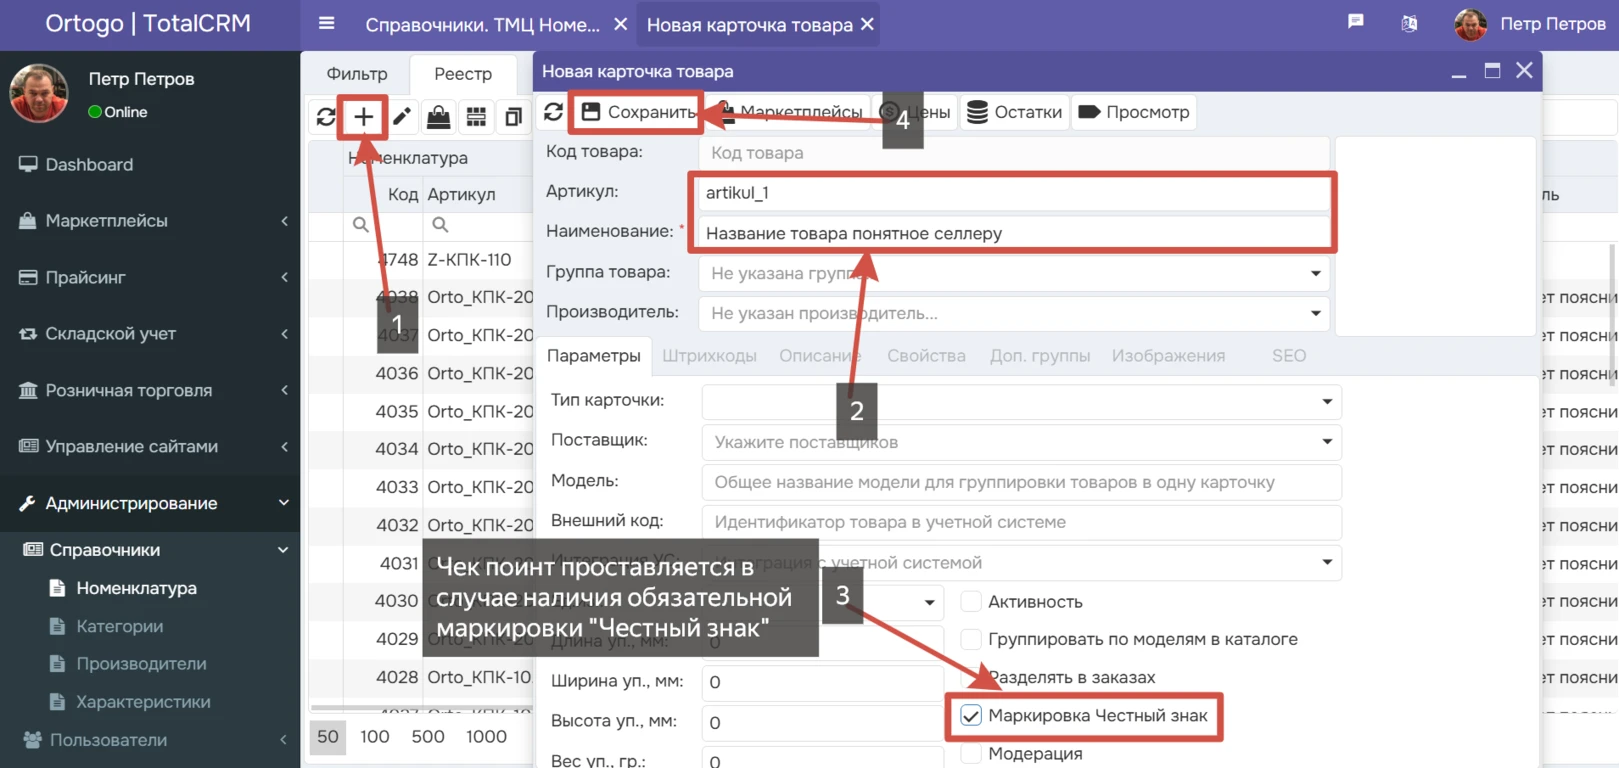Add a new item with plus icon
The height and width of the screenshot is (768, 1619).
[364, 117]
